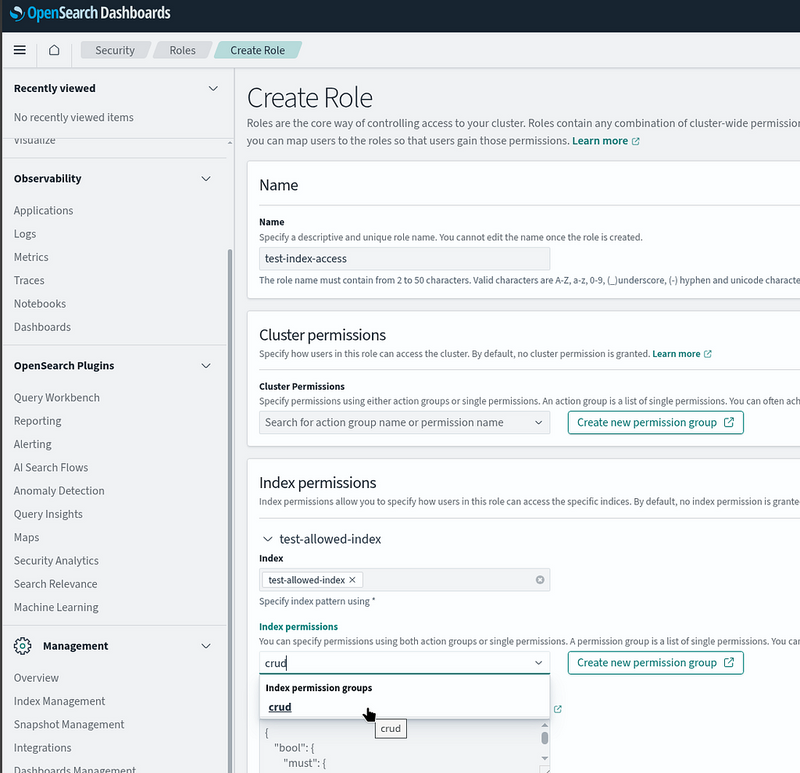Go to the Security breadcrumb
The height and width of the screenshot is (773, 800).
pyautogui.click(x=114, y=50)
